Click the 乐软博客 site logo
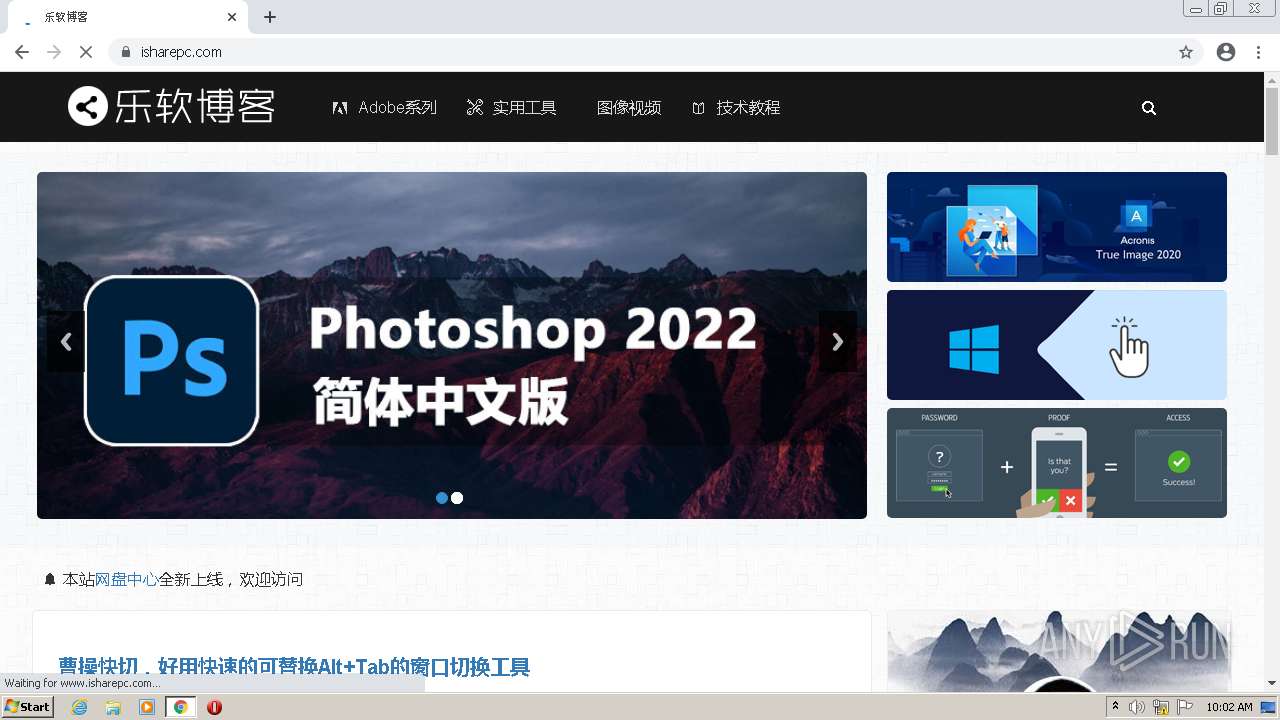The image size is (1280, 720). click(171, 106)
